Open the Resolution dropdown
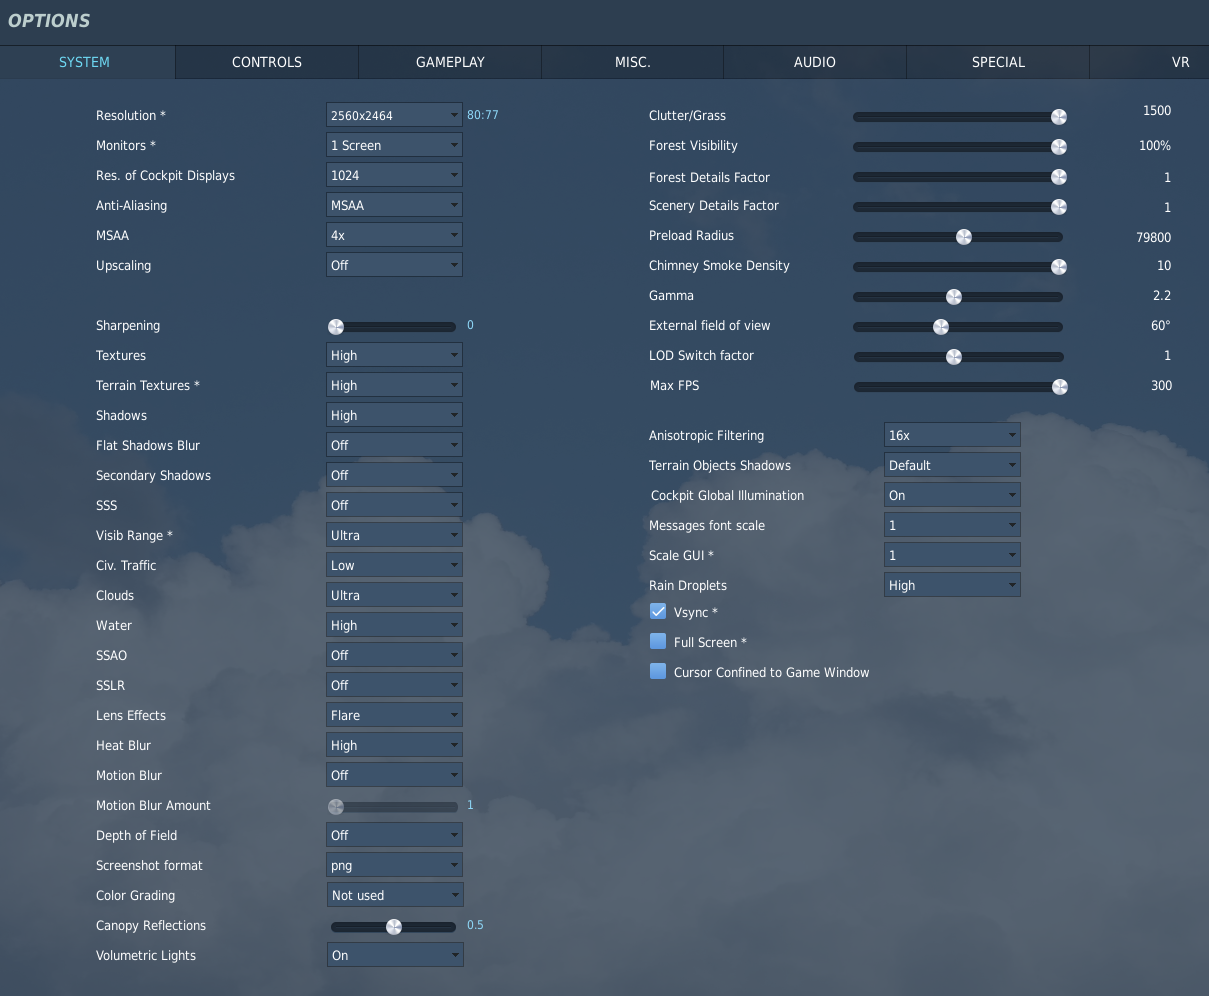 tap(394, 115)
